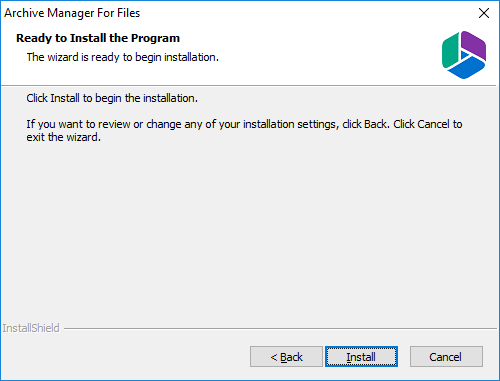Click the separator line beside InstallShield

coord(280,329)
